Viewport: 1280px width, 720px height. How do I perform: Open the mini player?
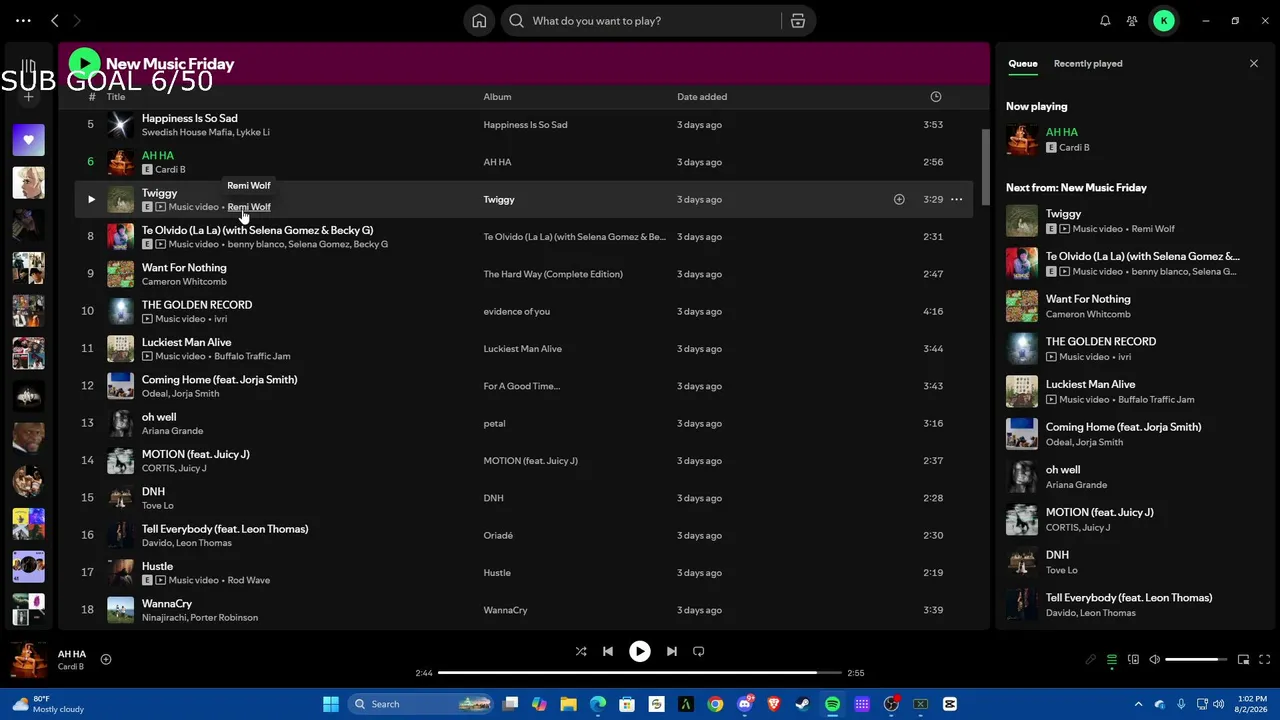pyautogui.click(x=1243, y=660)
